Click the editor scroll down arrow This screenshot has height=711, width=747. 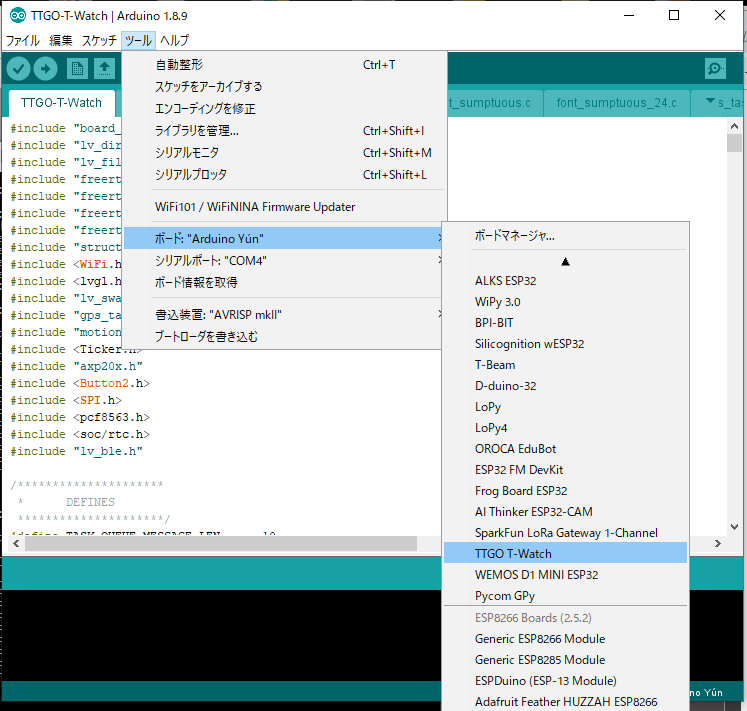pos(734,527)
